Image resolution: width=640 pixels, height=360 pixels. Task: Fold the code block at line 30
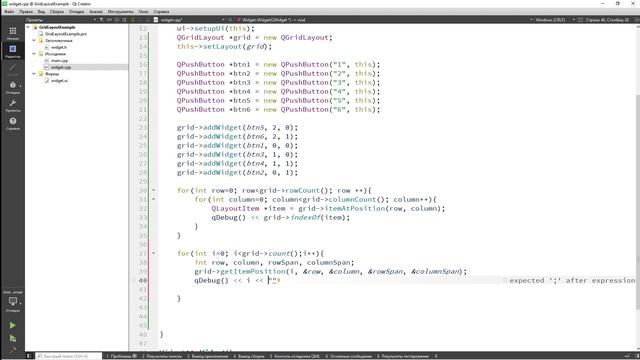(x=153, y=190)
